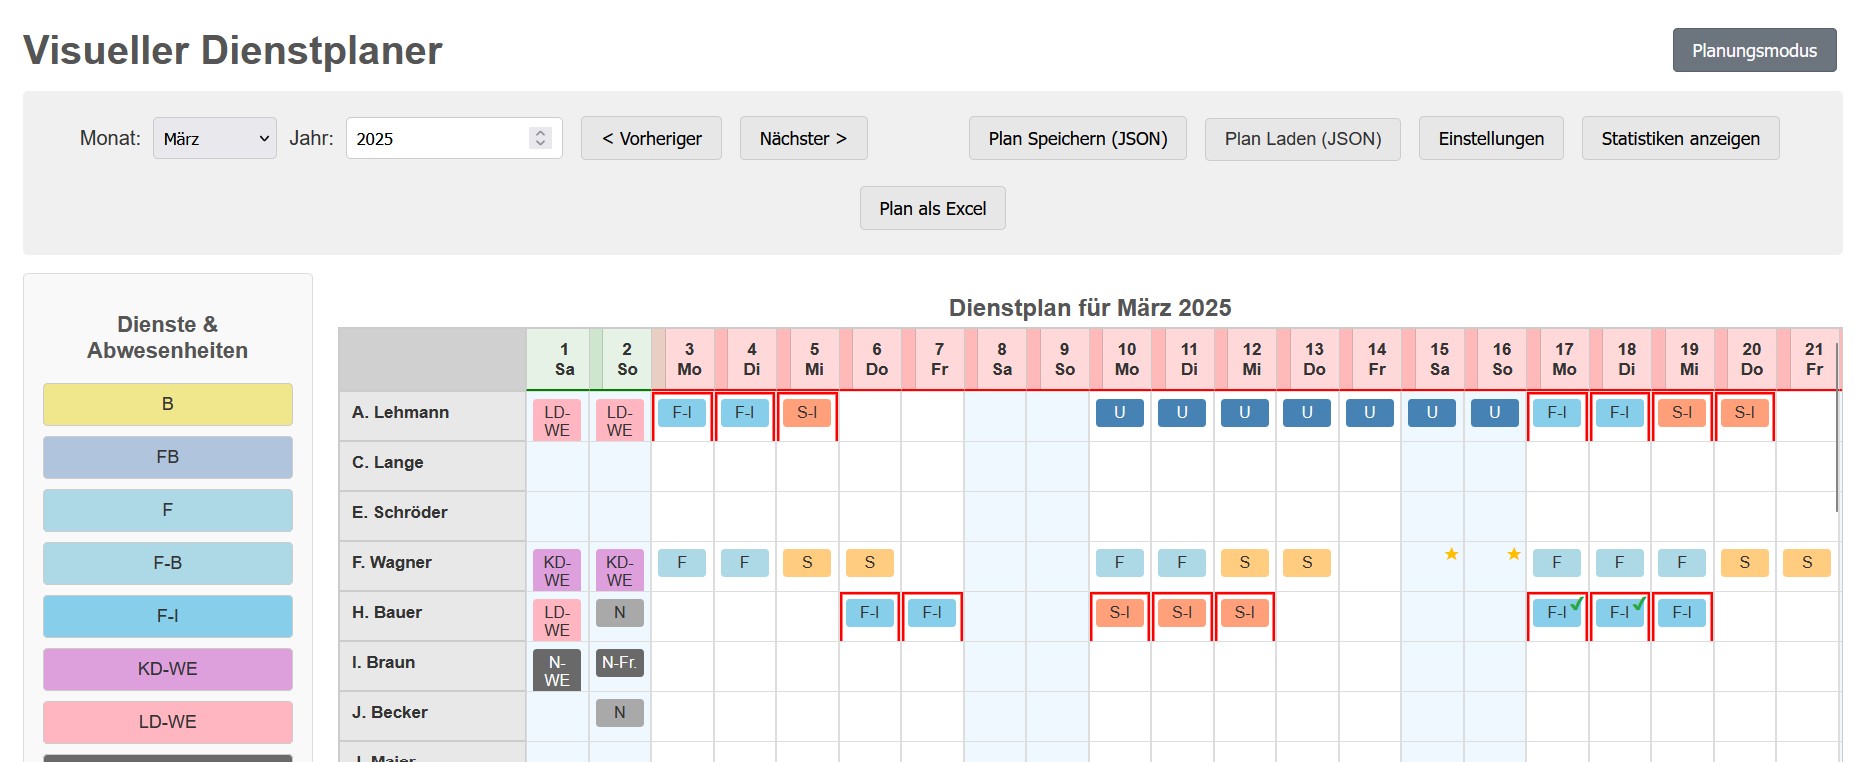Go to next month with Nächster

pos(803,139)
